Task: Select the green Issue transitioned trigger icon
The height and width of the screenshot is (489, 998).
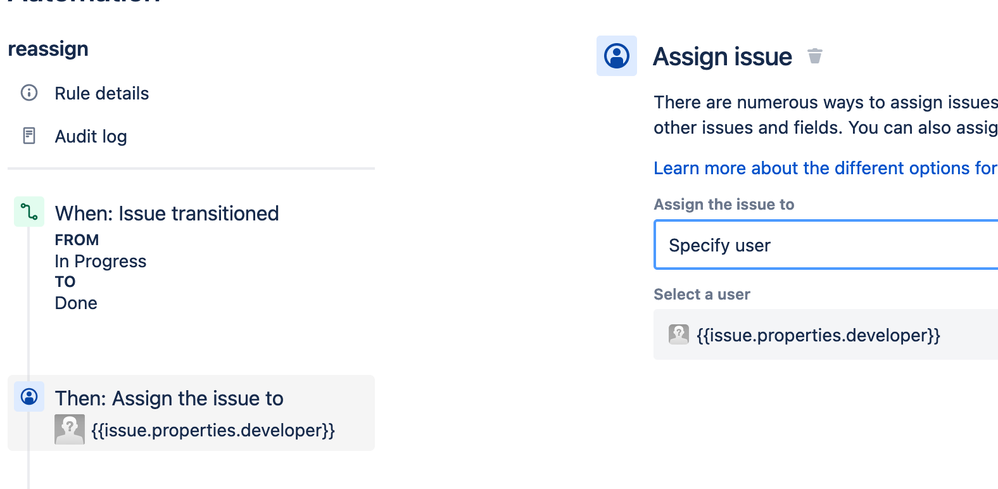Action: (x=29, y=211)
